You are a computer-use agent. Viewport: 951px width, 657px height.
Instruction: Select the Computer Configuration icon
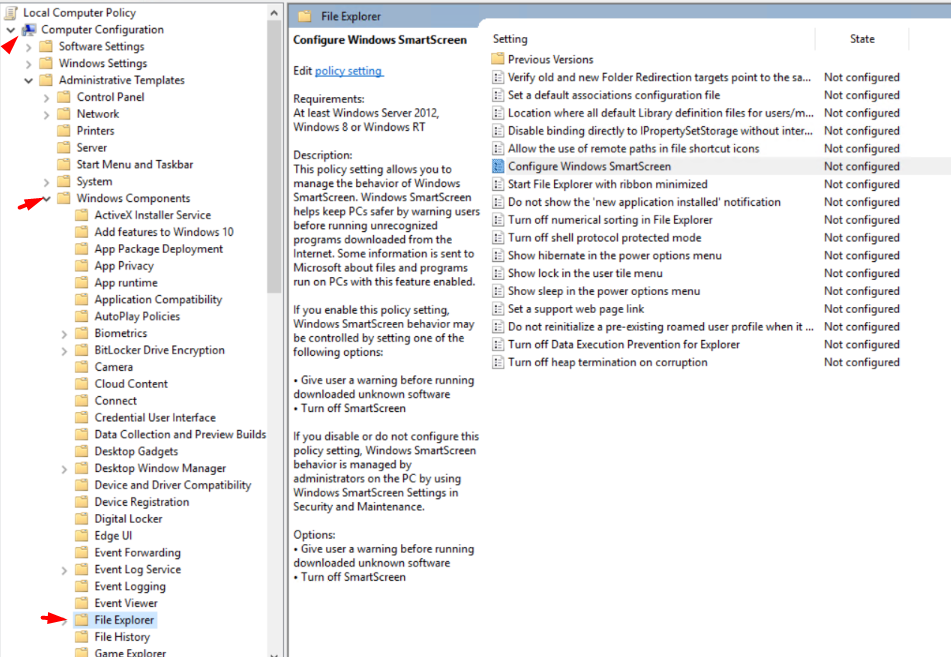tap(31, 29)
